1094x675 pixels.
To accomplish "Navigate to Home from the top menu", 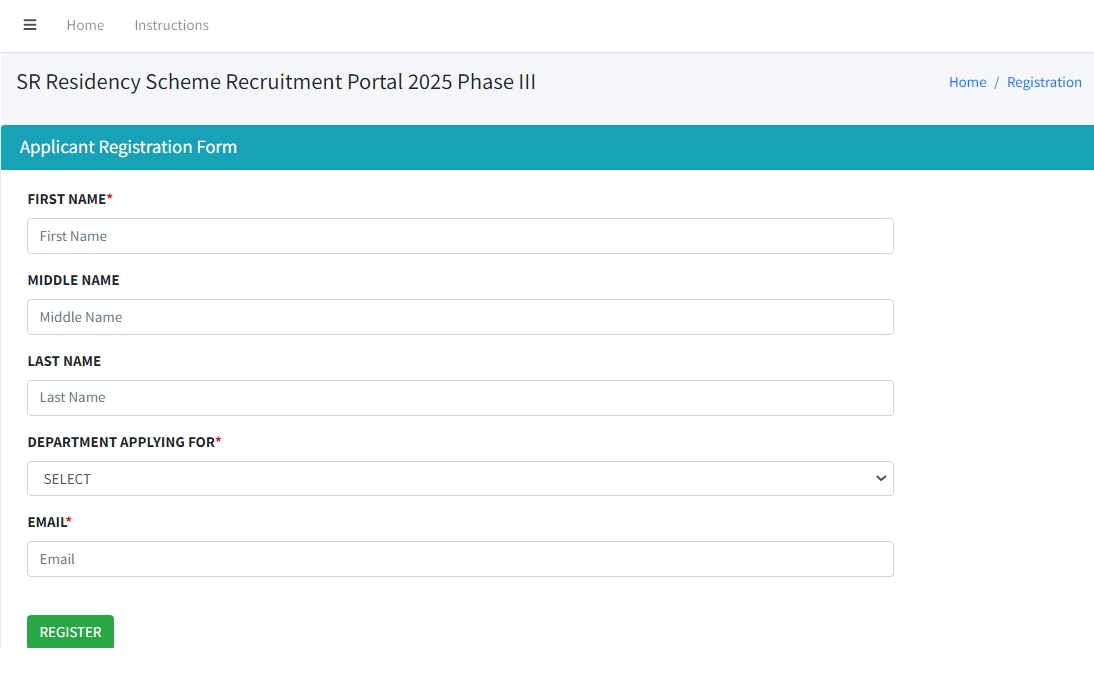I will pyautogui.click(x=85, y=25).
